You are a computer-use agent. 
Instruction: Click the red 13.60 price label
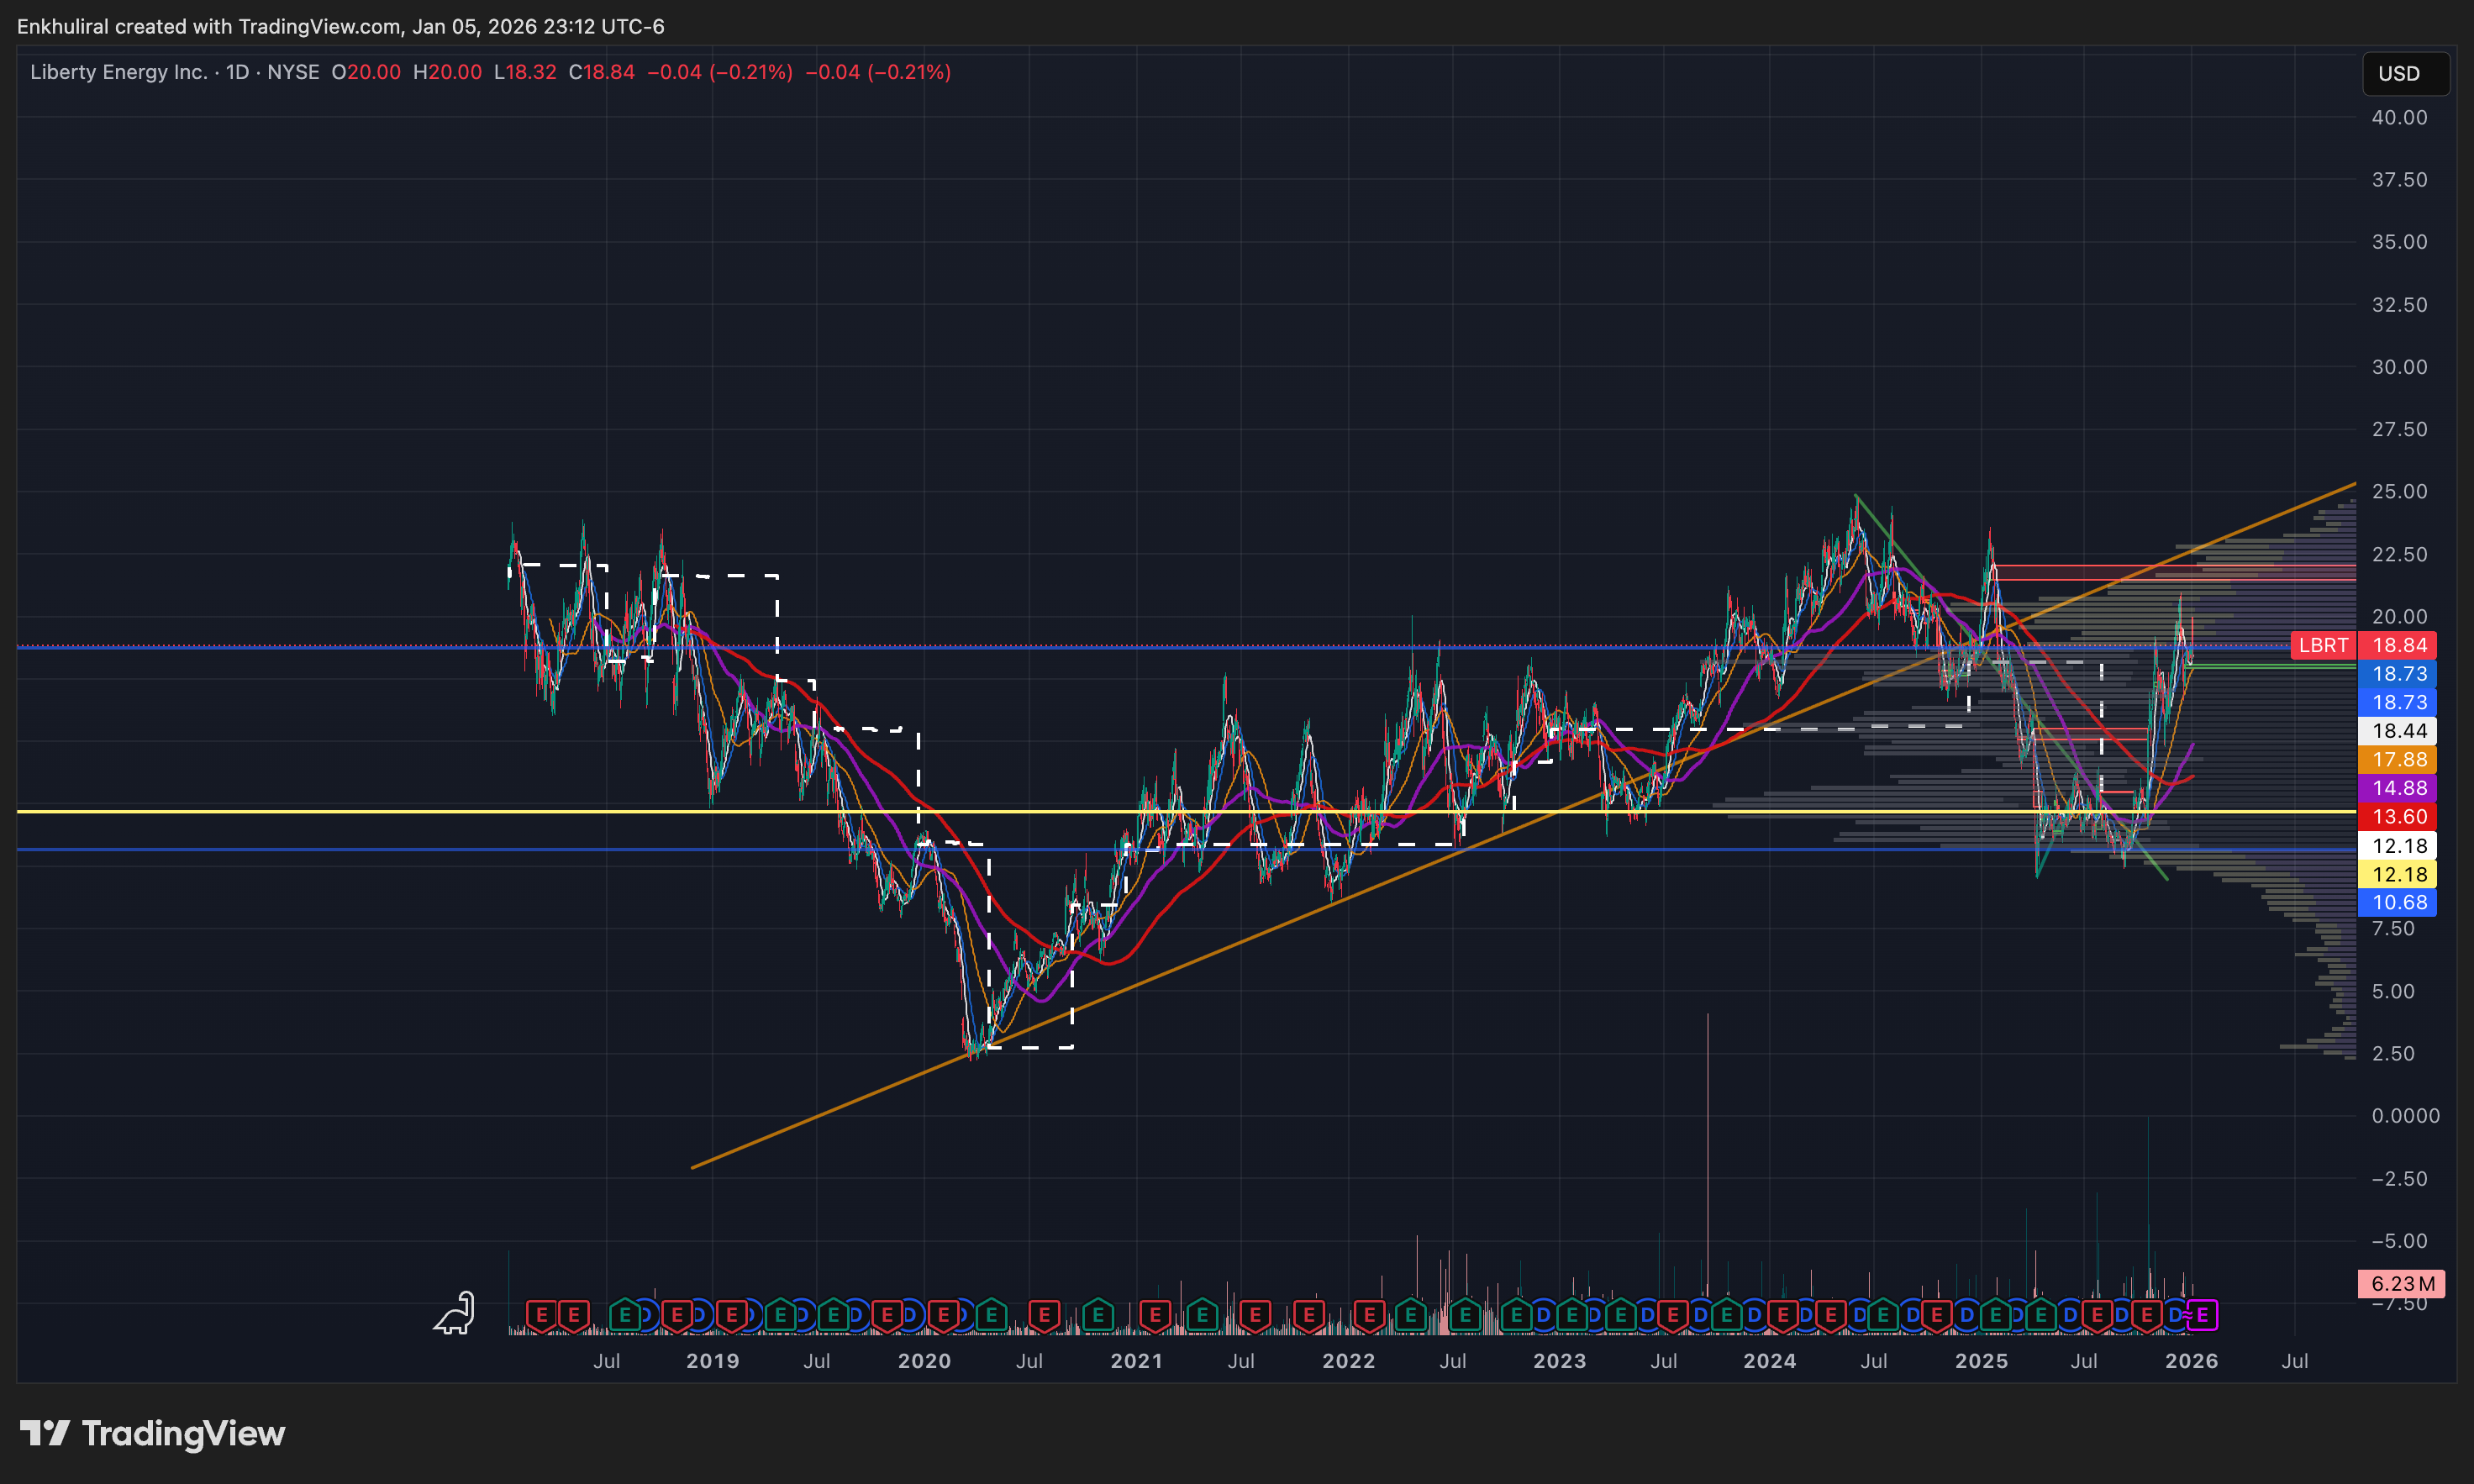point(2399,817)
